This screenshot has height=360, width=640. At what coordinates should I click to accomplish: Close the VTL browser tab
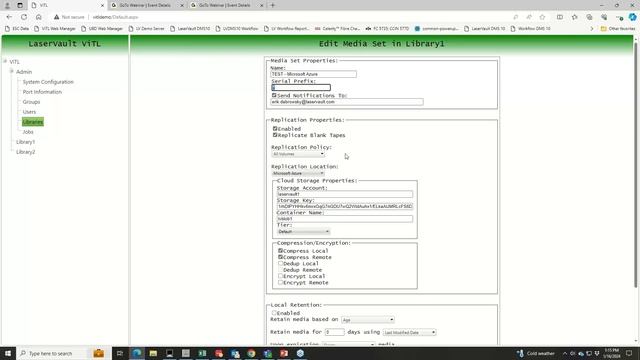[x=102, y=5]
